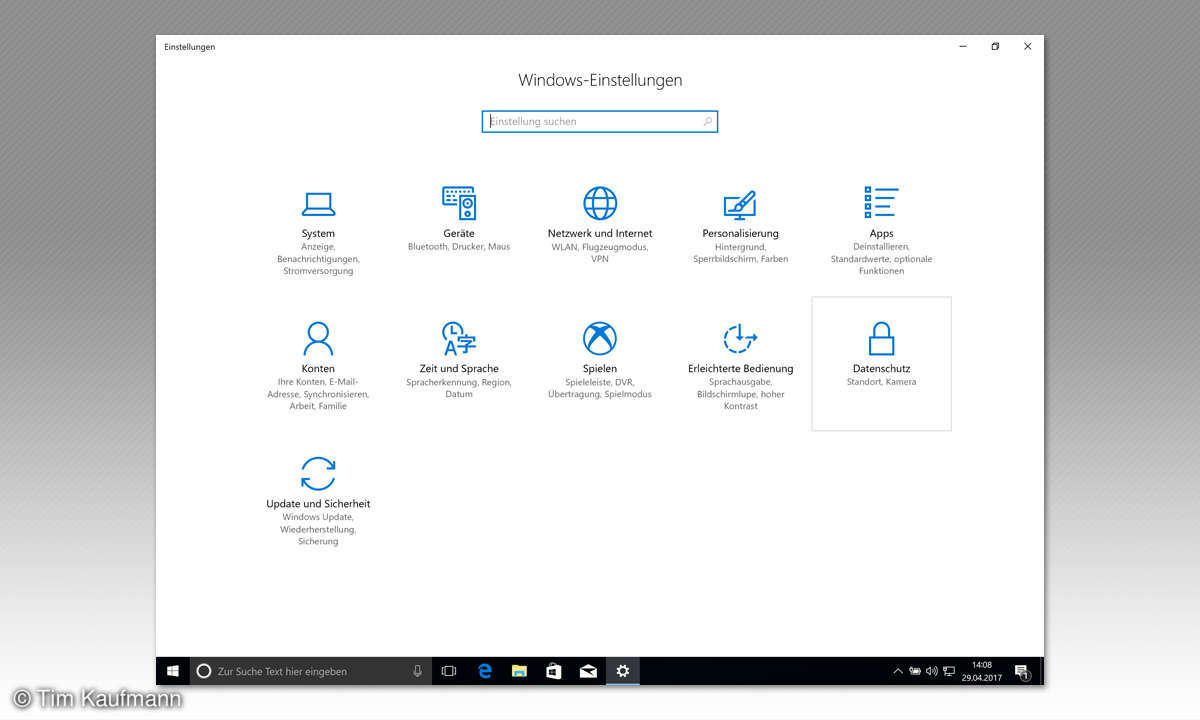Click 'Hintergrund, Sperrbildschirm, Farben' description

[x=740, y=253]
